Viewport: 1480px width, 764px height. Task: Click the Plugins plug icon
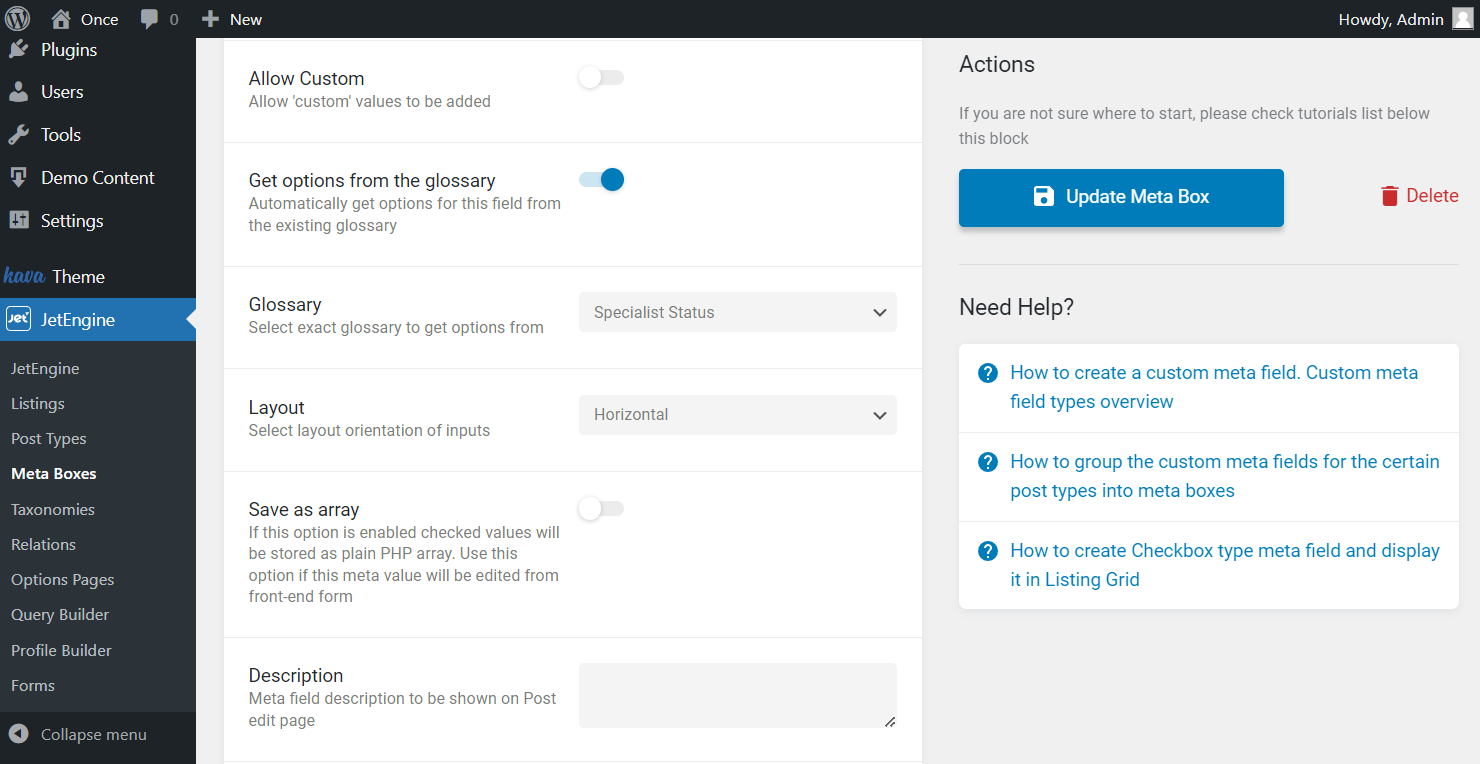(x=18, y=49)
